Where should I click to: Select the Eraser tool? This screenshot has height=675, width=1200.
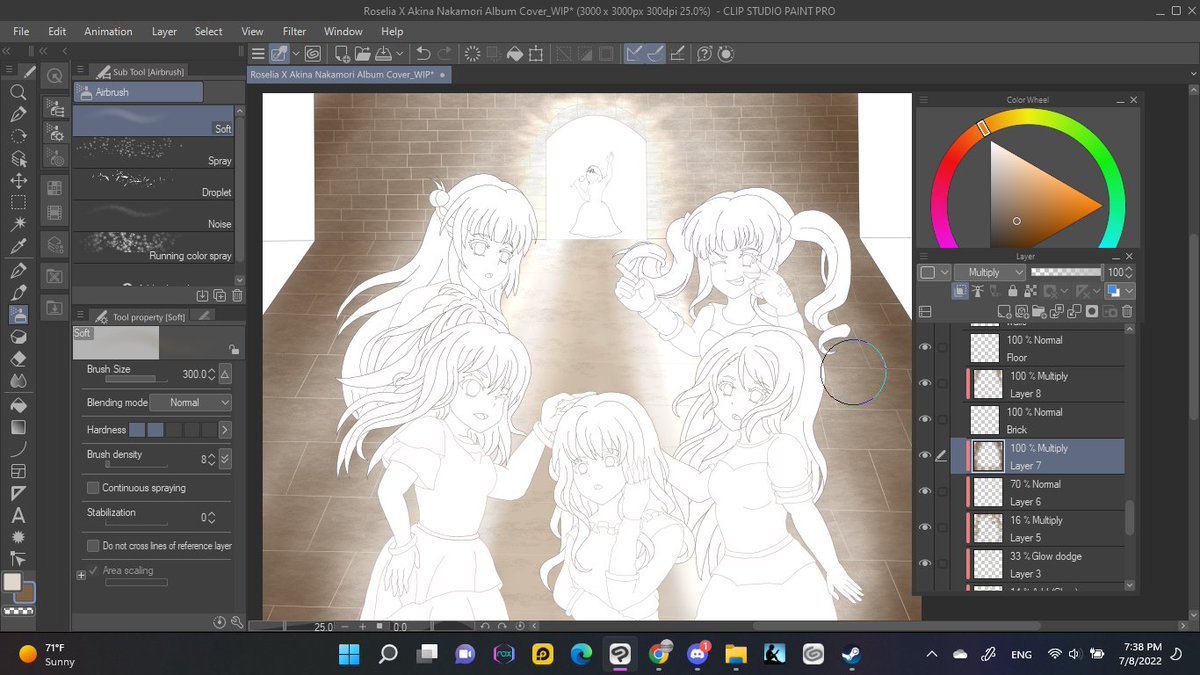point(18,359)
